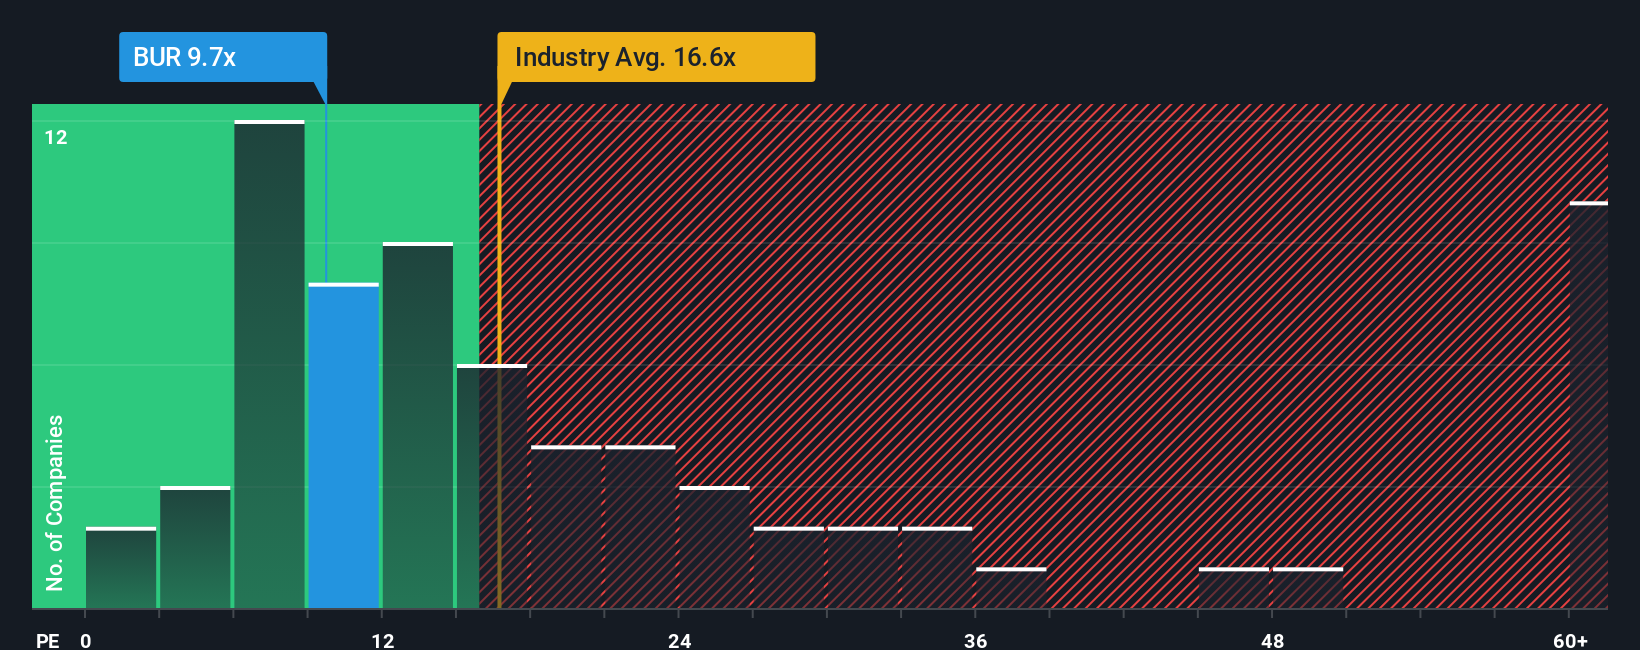
Task: Click the x-axis tick label '12'
Action: coord(382,640)
